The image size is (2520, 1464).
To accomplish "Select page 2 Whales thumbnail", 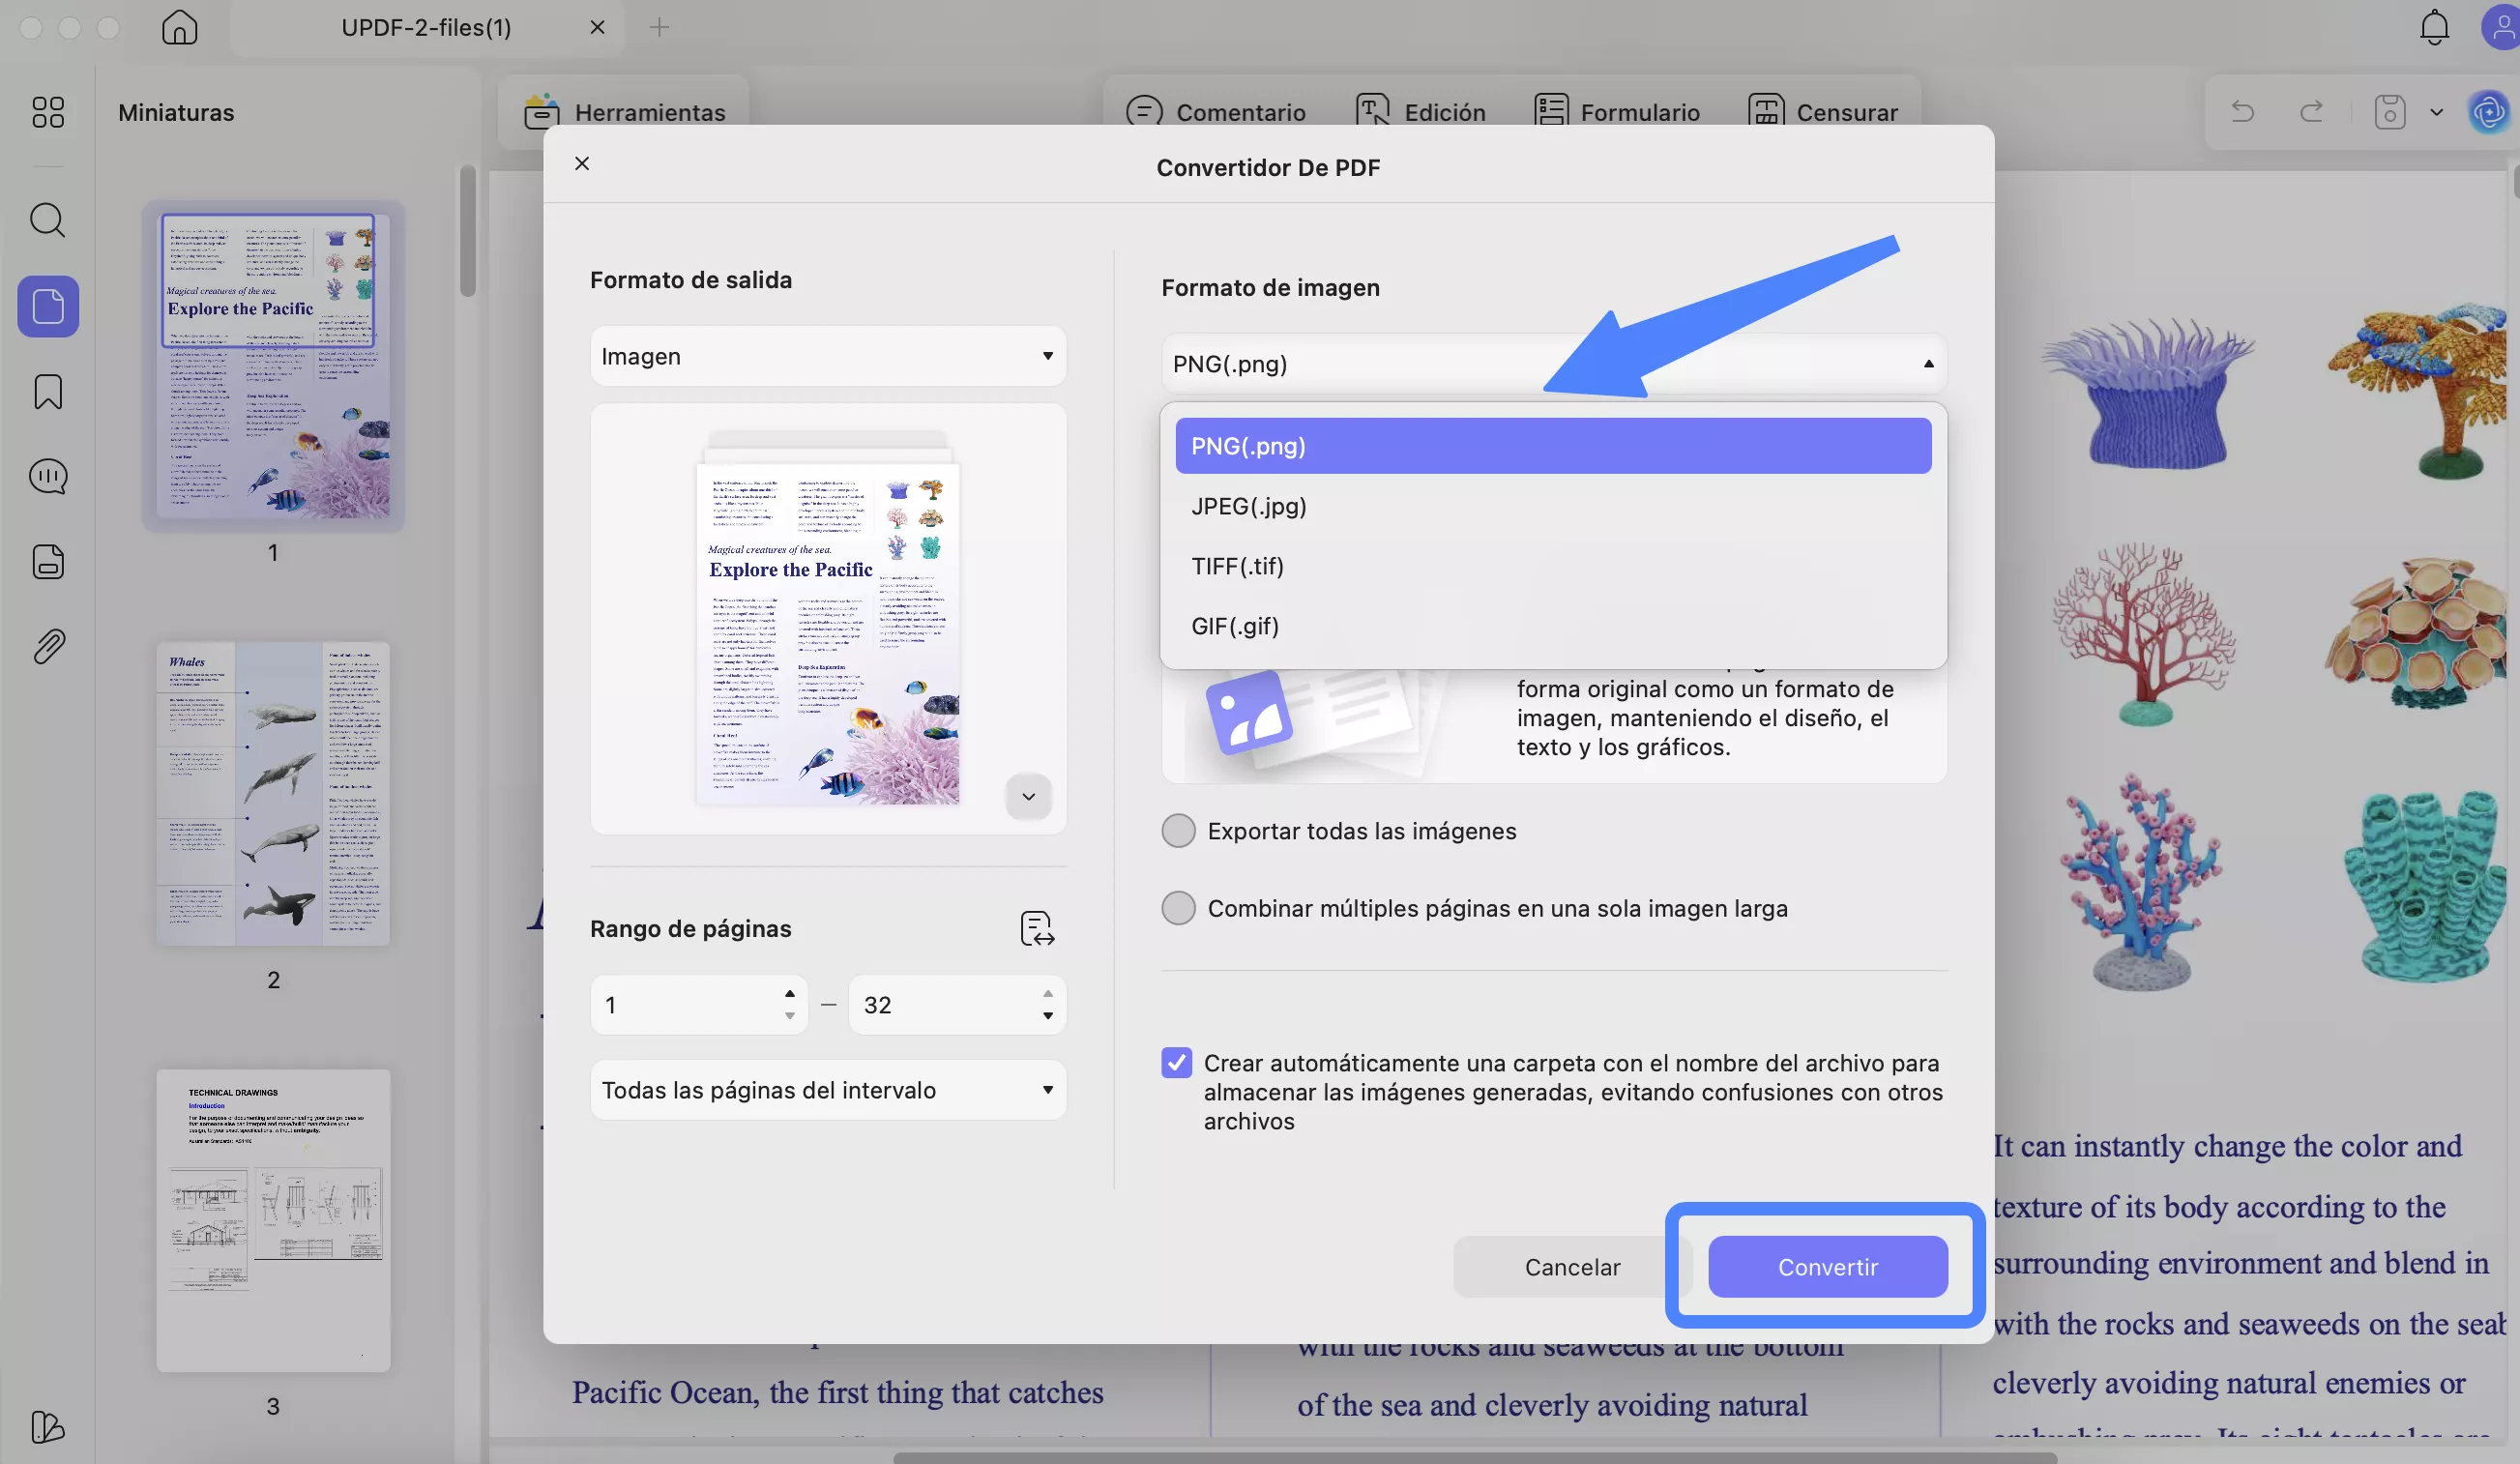I will [x=273, y=794].
